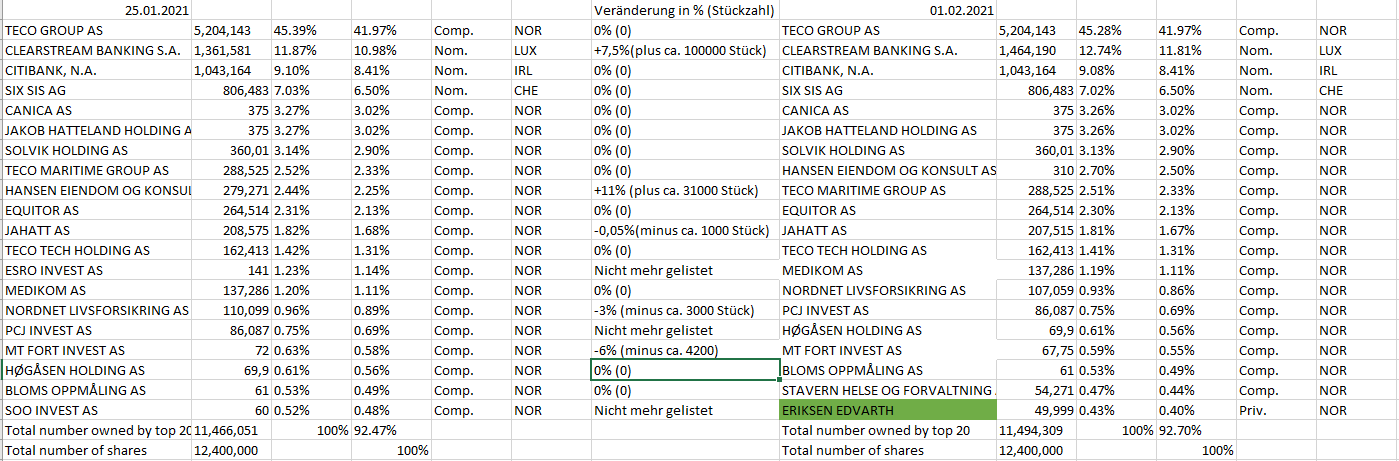1399x461 pixels.
Task: Click the 0.43% percentage cell
Action: pos(1115,411)
